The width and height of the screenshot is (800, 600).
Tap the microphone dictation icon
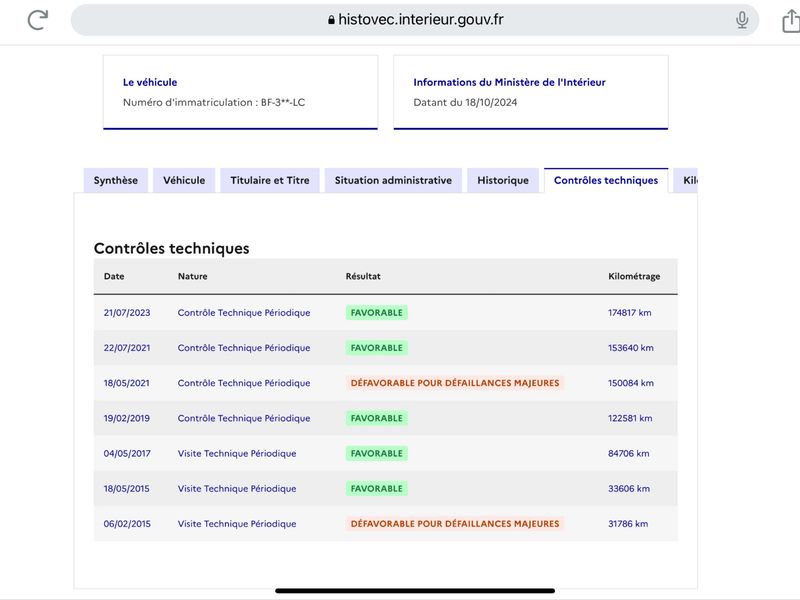pyautogui.click(x=742, y=20)
